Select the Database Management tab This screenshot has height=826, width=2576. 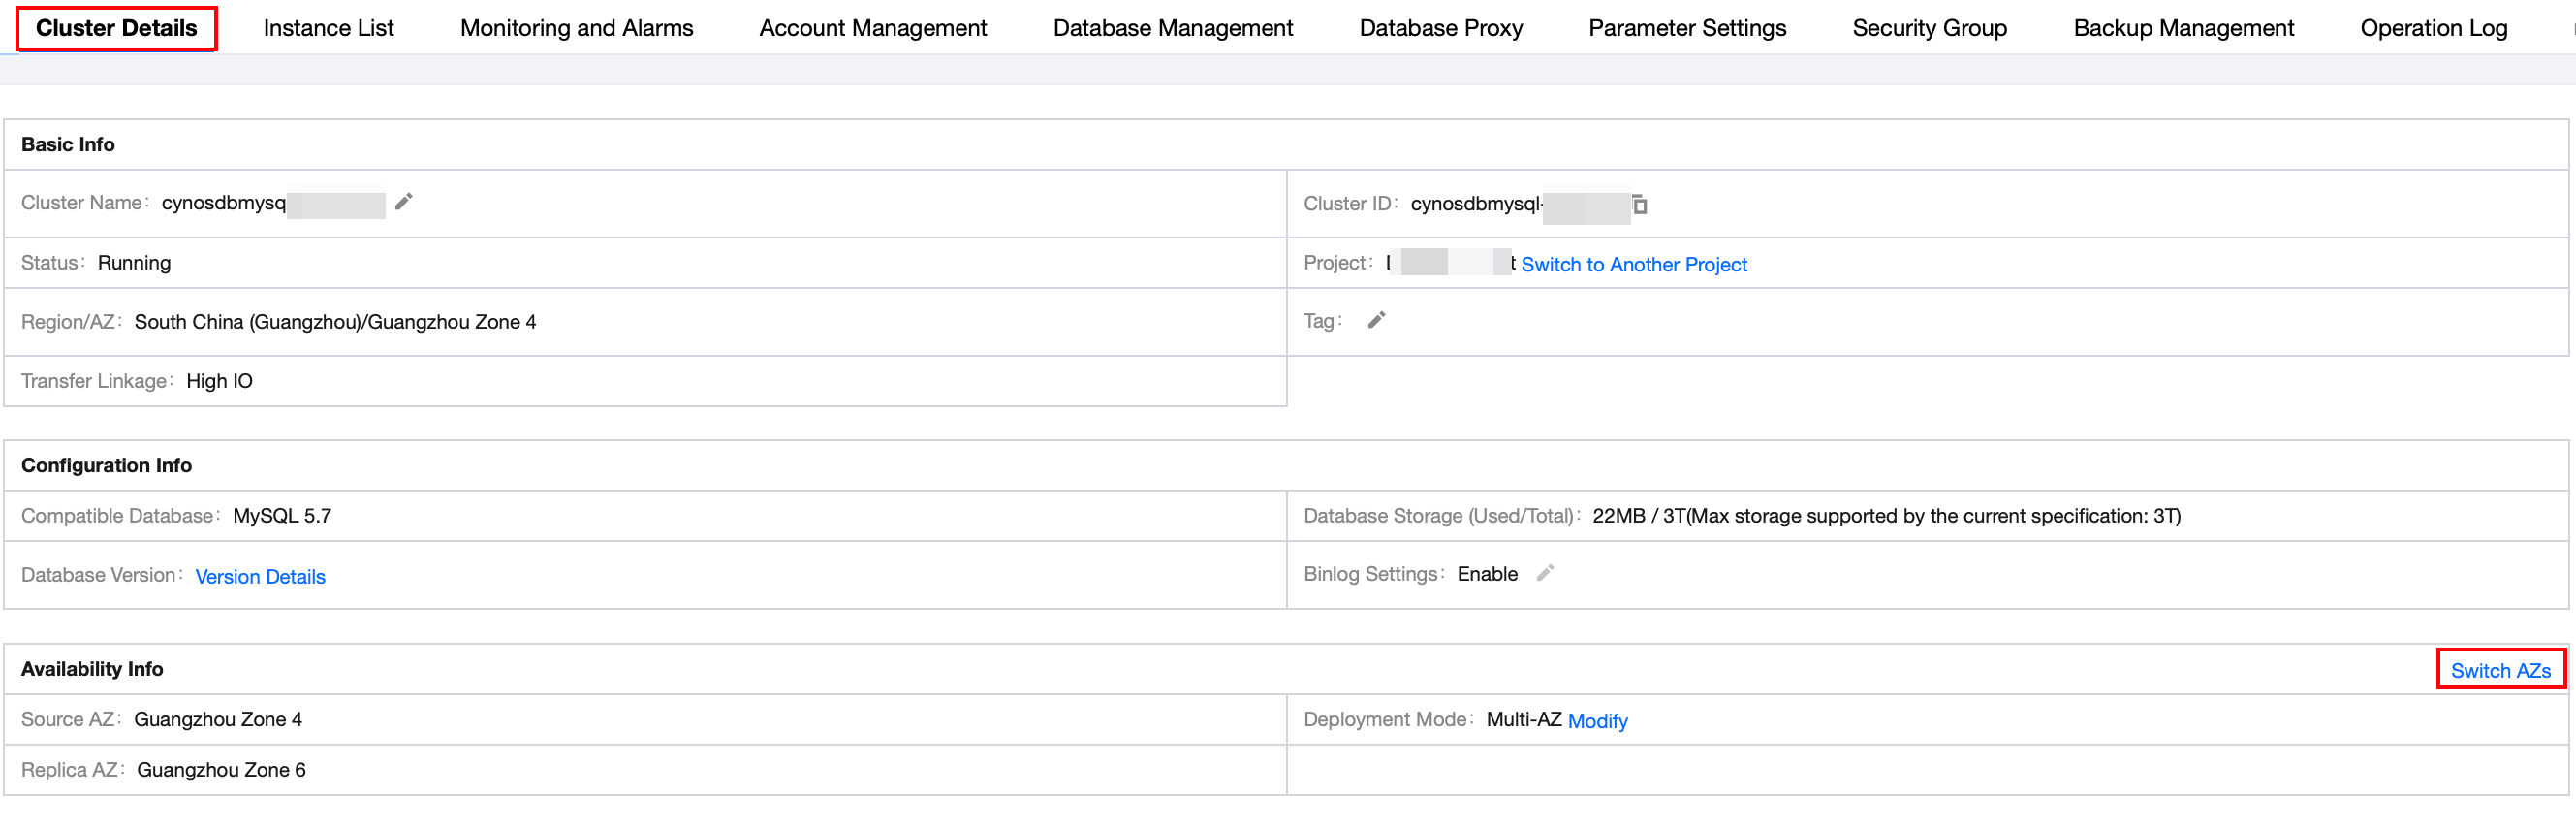pos(1172,28)
